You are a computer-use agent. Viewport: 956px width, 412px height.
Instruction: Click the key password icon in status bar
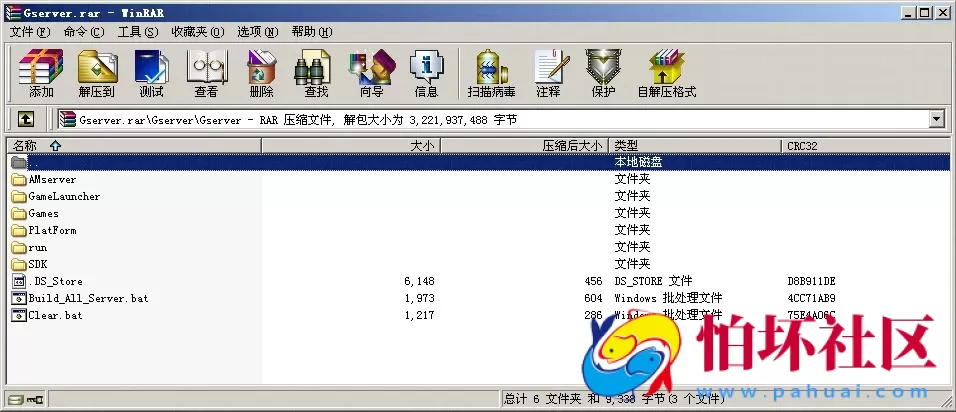tap(35, 400)
